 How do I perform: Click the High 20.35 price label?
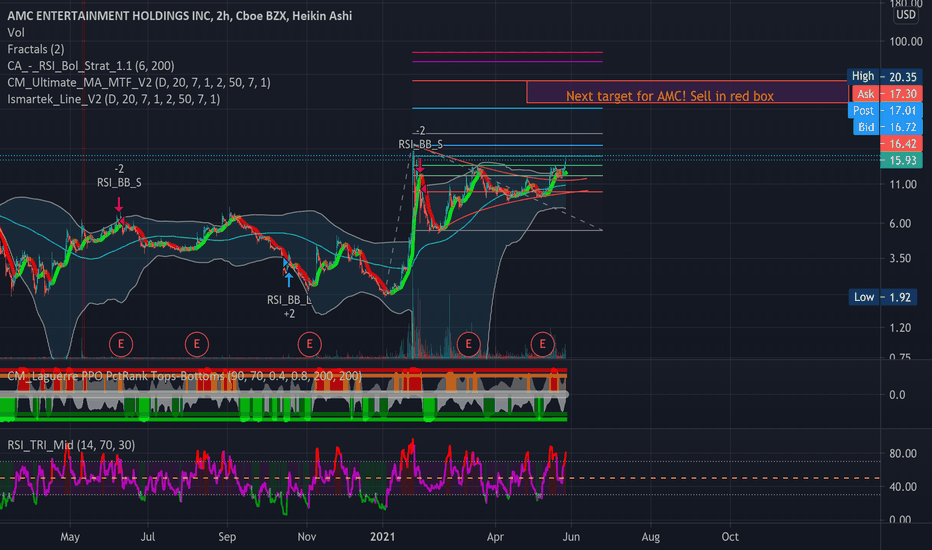884,77
